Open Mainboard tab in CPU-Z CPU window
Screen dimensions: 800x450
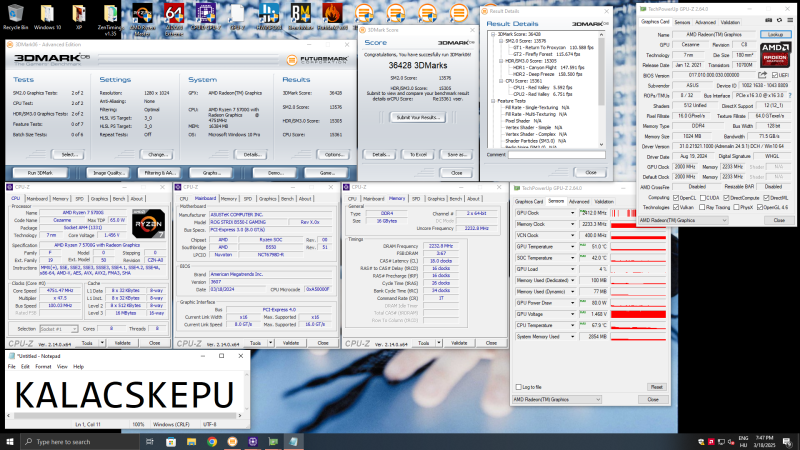point(37,198)
